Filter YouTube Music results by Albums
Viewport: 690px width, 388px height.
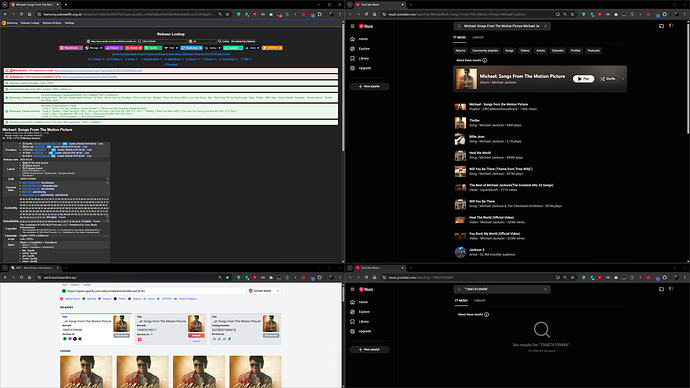click(x=460, y=51)
